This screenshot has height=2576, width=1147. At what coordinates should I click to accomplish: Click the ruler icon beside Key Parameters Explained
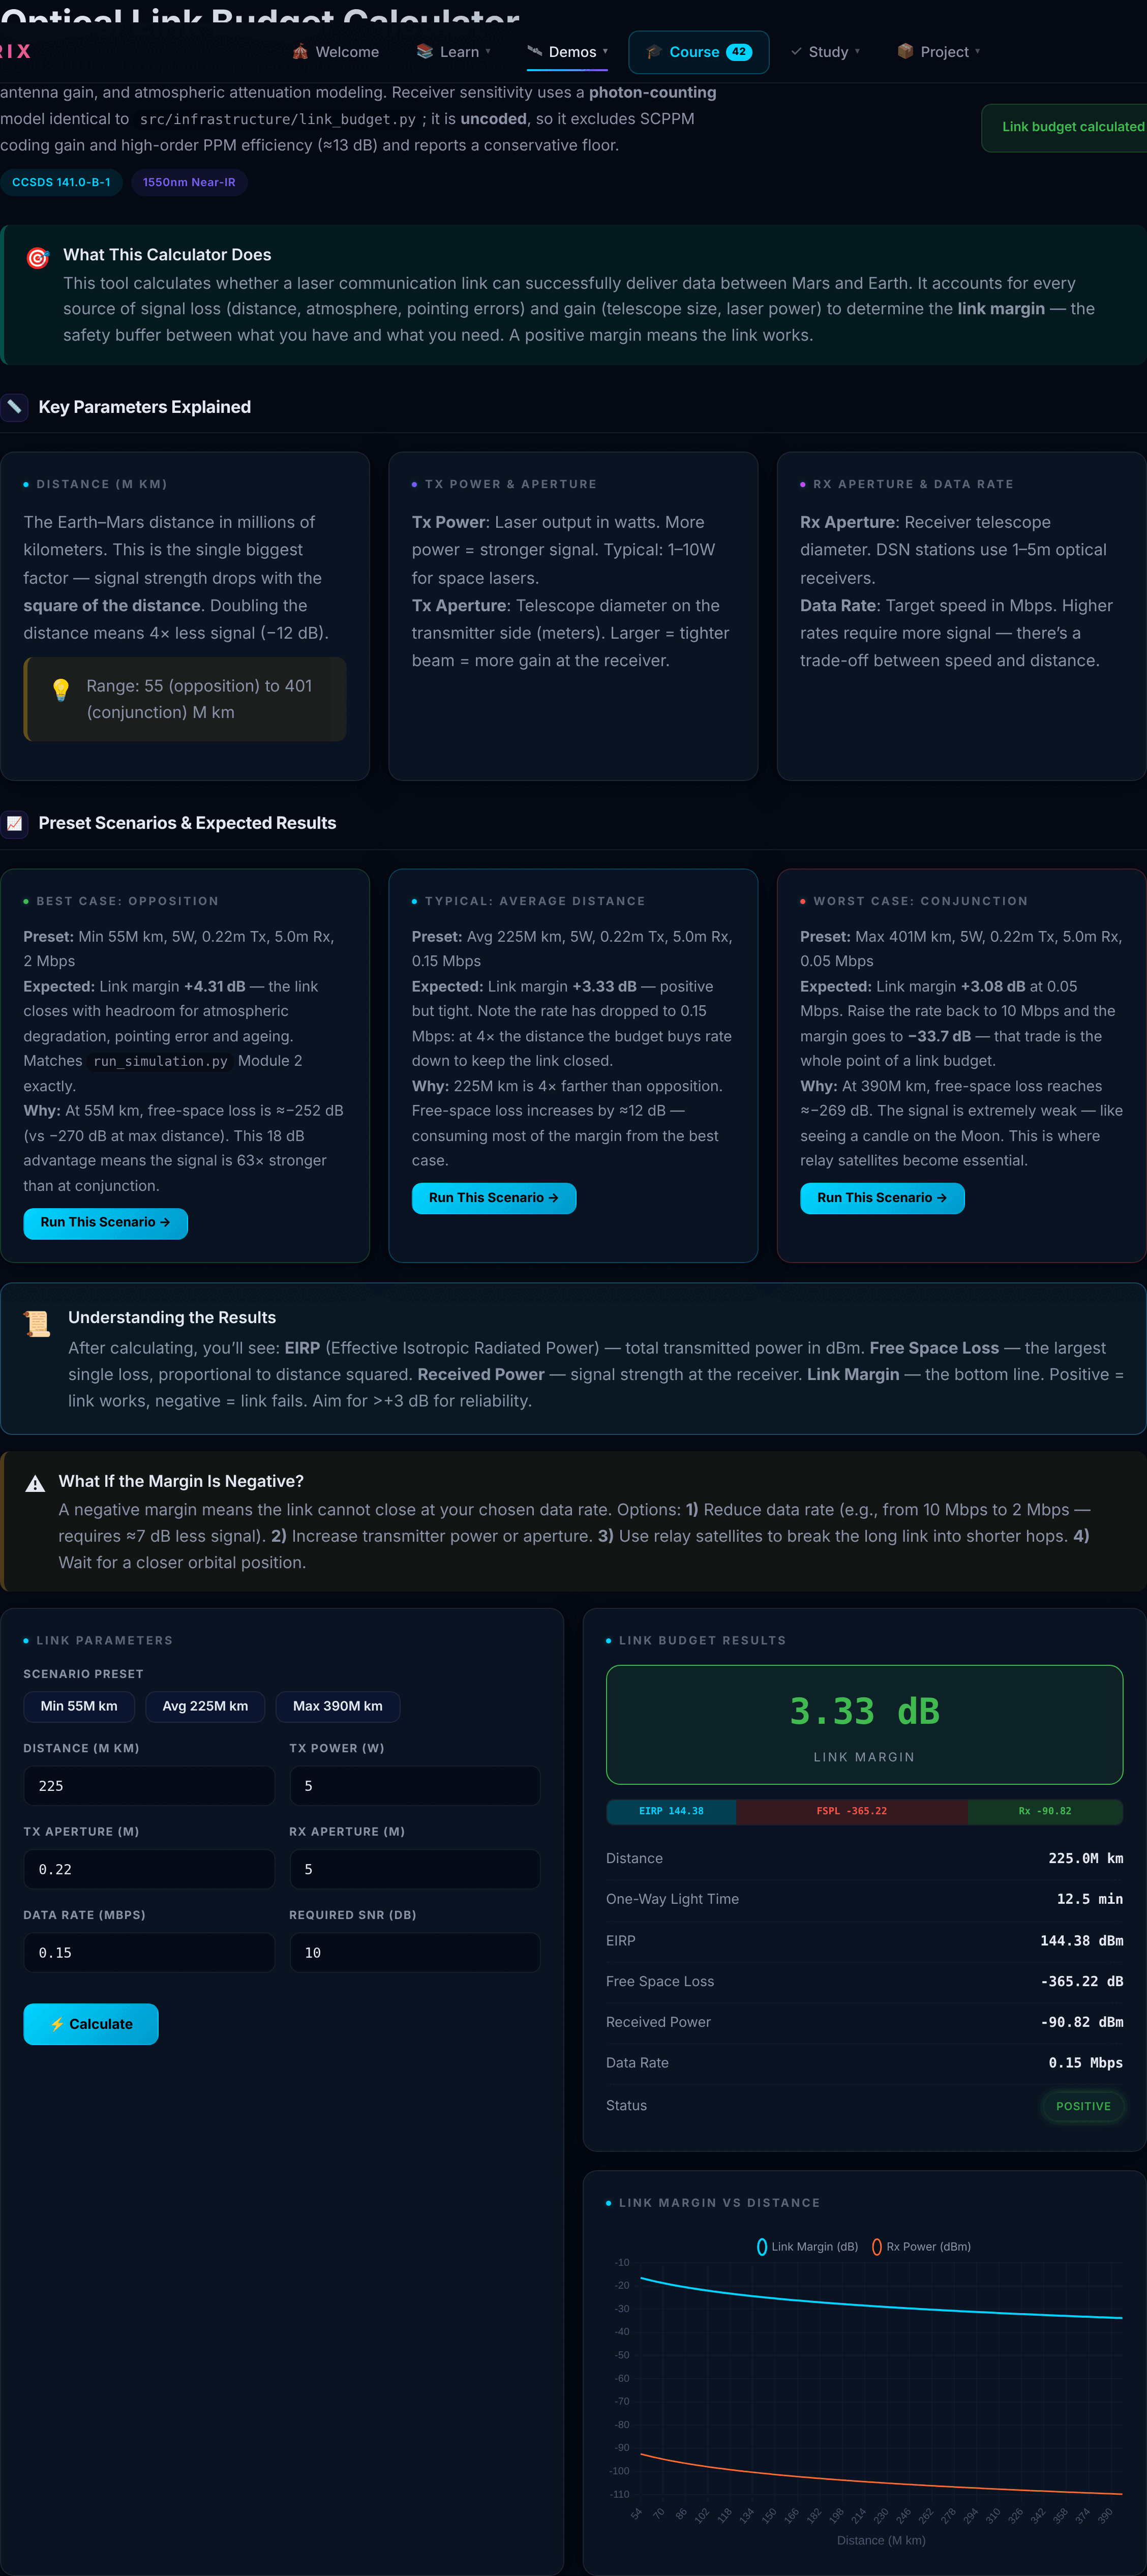14,407
